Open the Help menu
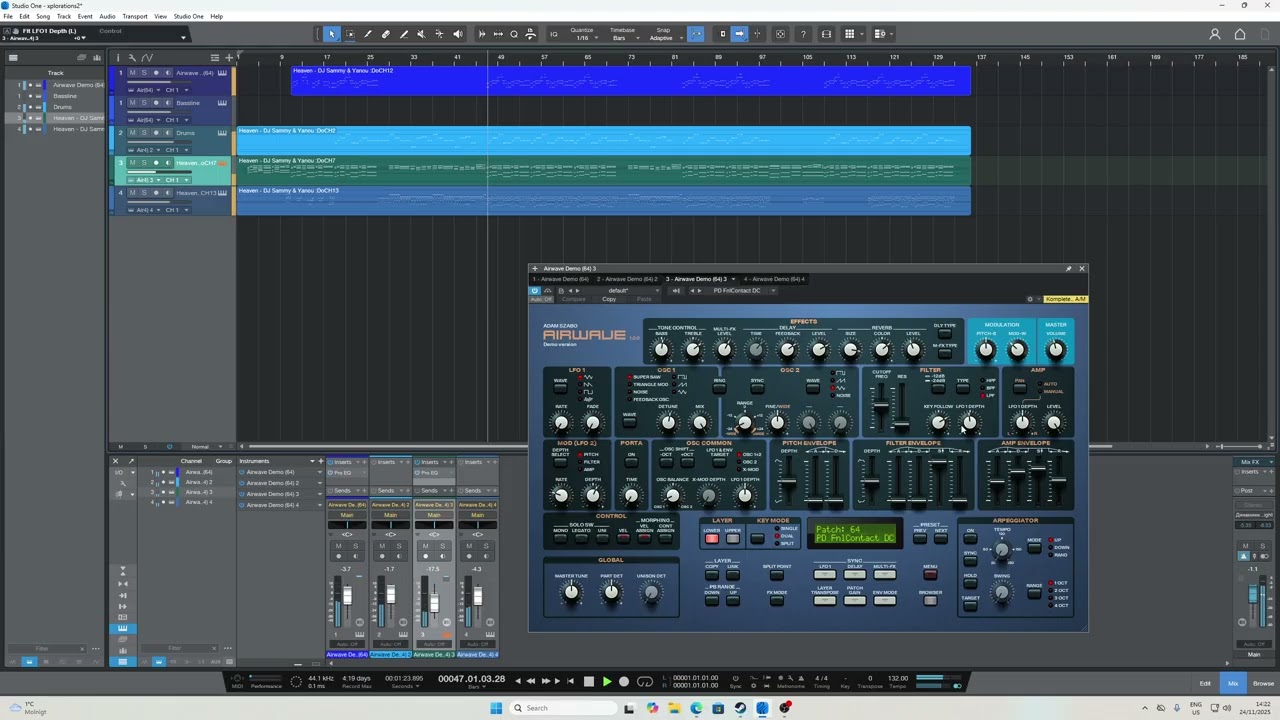Viewport: 1280px width, 720px height. [x=216, y=17]
